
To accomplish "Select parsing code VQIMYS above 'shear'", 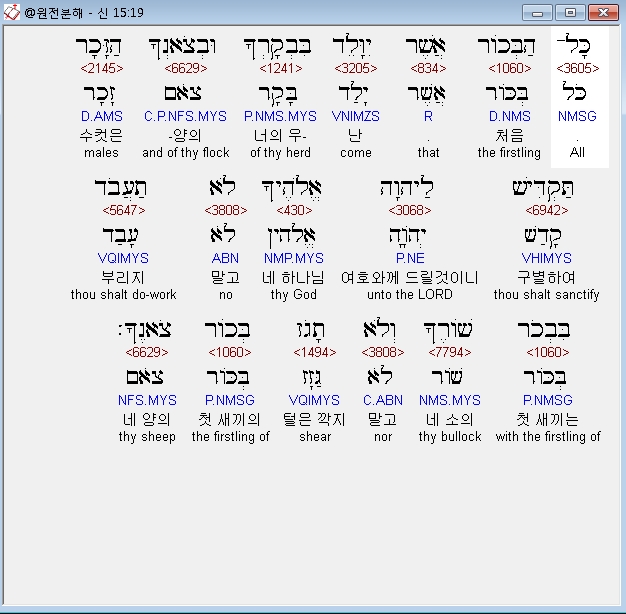I will coord(314,400).
